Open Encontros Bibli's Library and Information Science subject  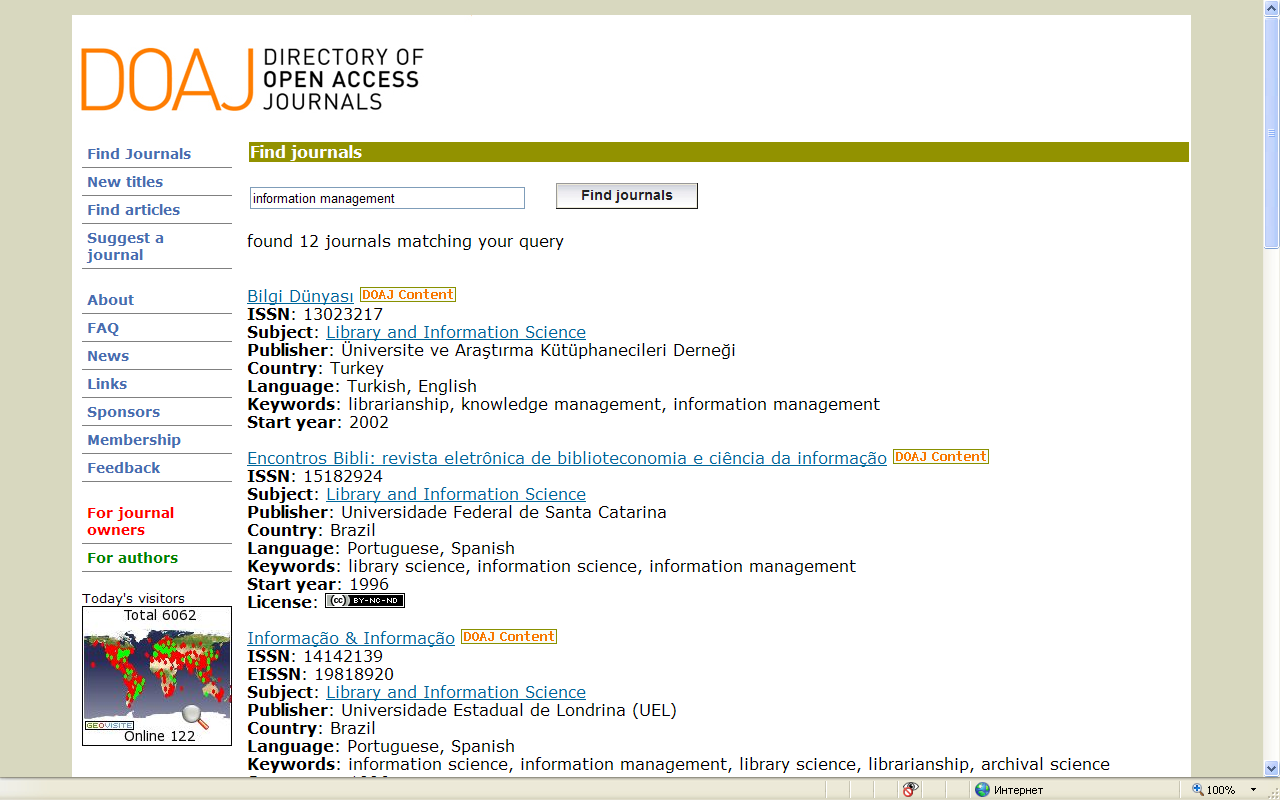tap(456, 494)
